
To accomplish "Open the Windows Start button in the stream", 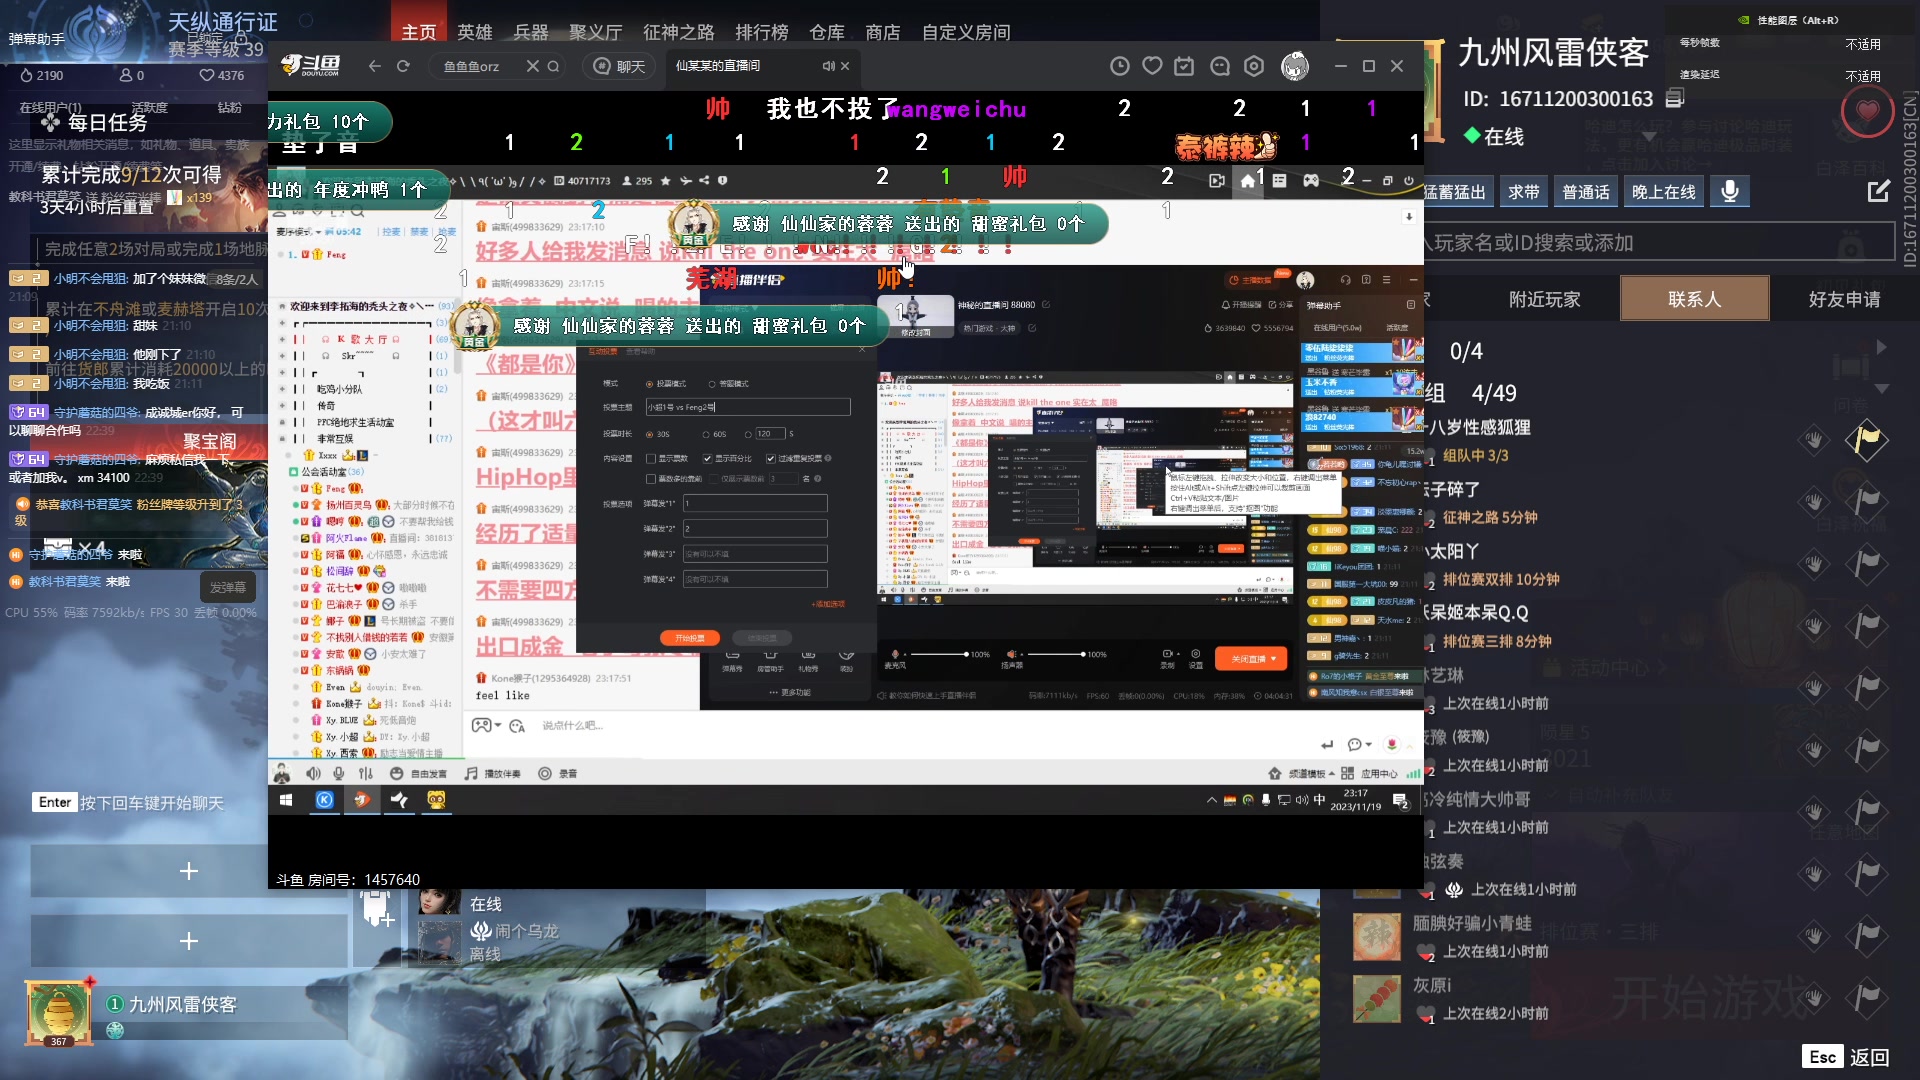I will [x=286, y=800].
